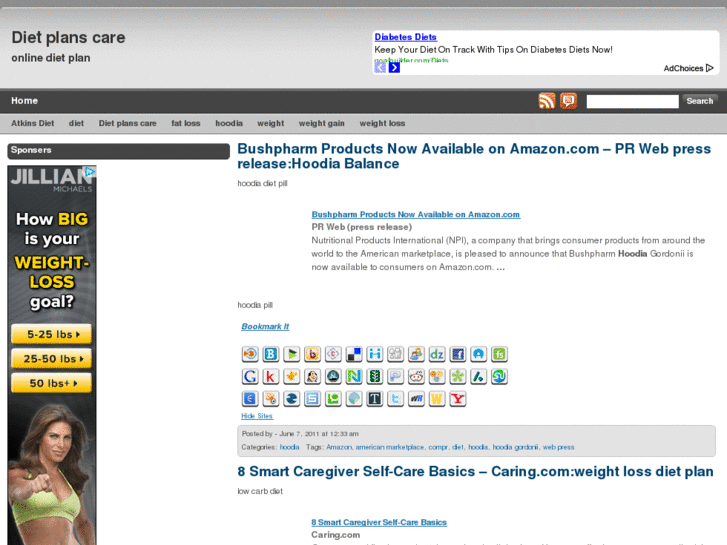Click the Search button
This screenshot has height=545, width=727.
[700, 101]
